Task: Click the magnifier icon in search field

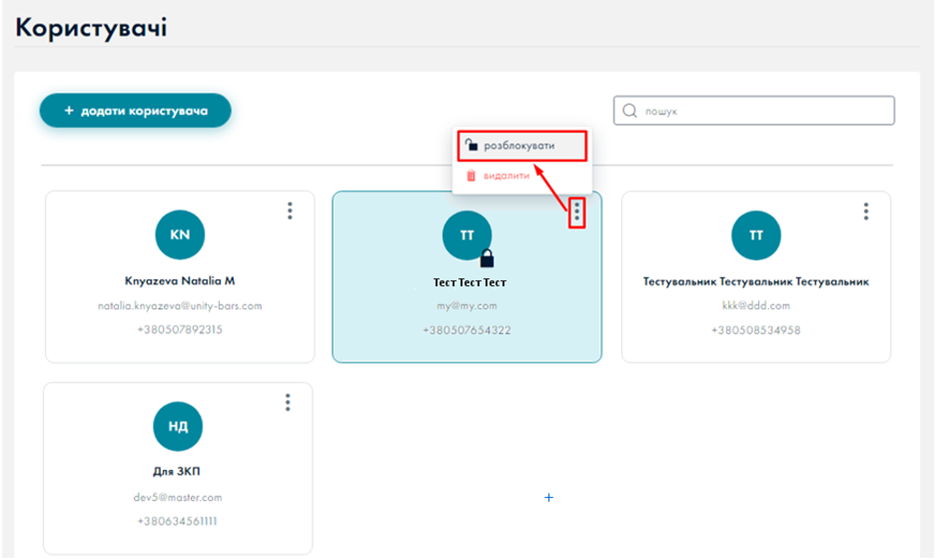Action: click(630, 111)
